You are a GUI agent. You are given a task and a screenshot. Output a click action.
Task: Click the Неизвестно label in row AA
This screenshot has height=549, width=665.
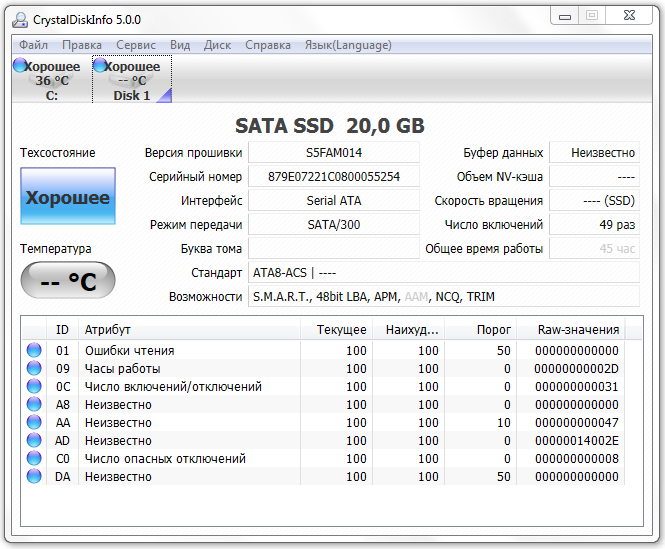pos(118,423)
